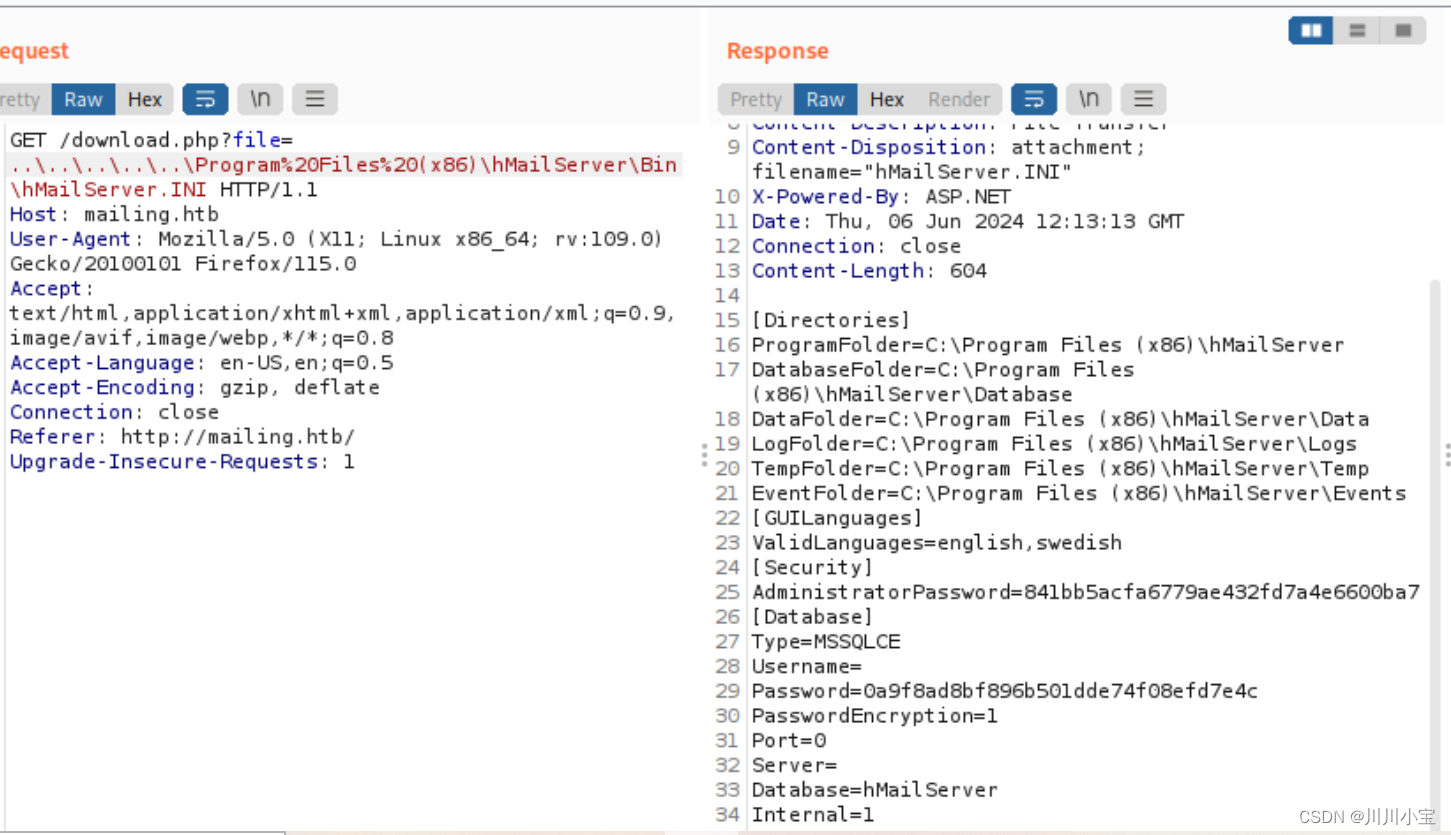The height and width of the screenshot is (835, 1451).
Task: Select top-bottom stacked layout icon
Action: (x=1357, y=31)
